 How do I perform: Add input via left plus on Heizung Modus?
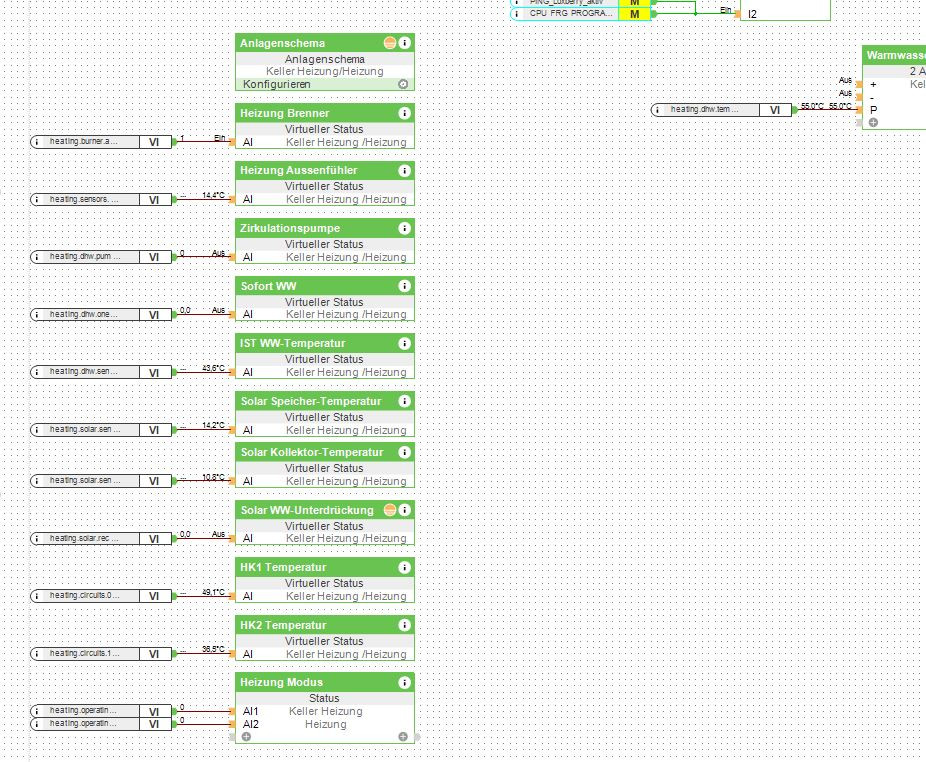coord(246,737)
